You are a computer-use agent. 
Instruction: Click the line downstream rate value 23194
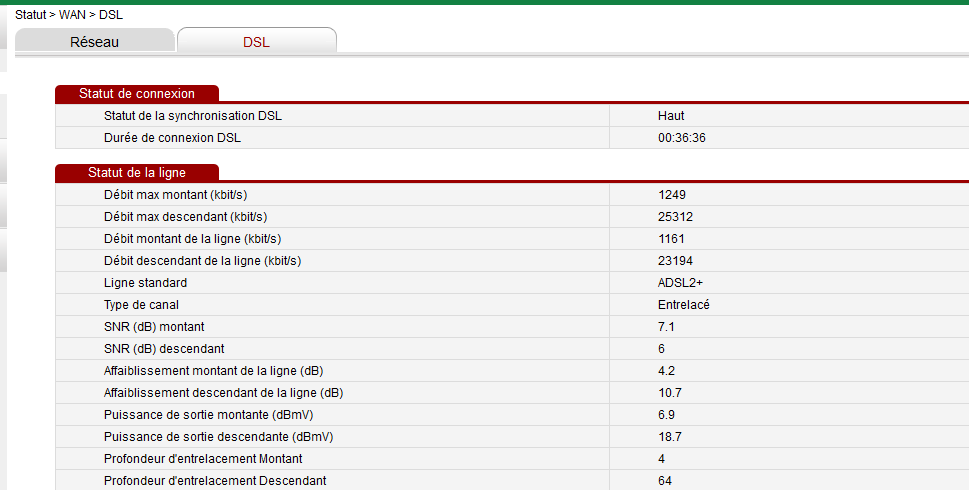point(675,260)
